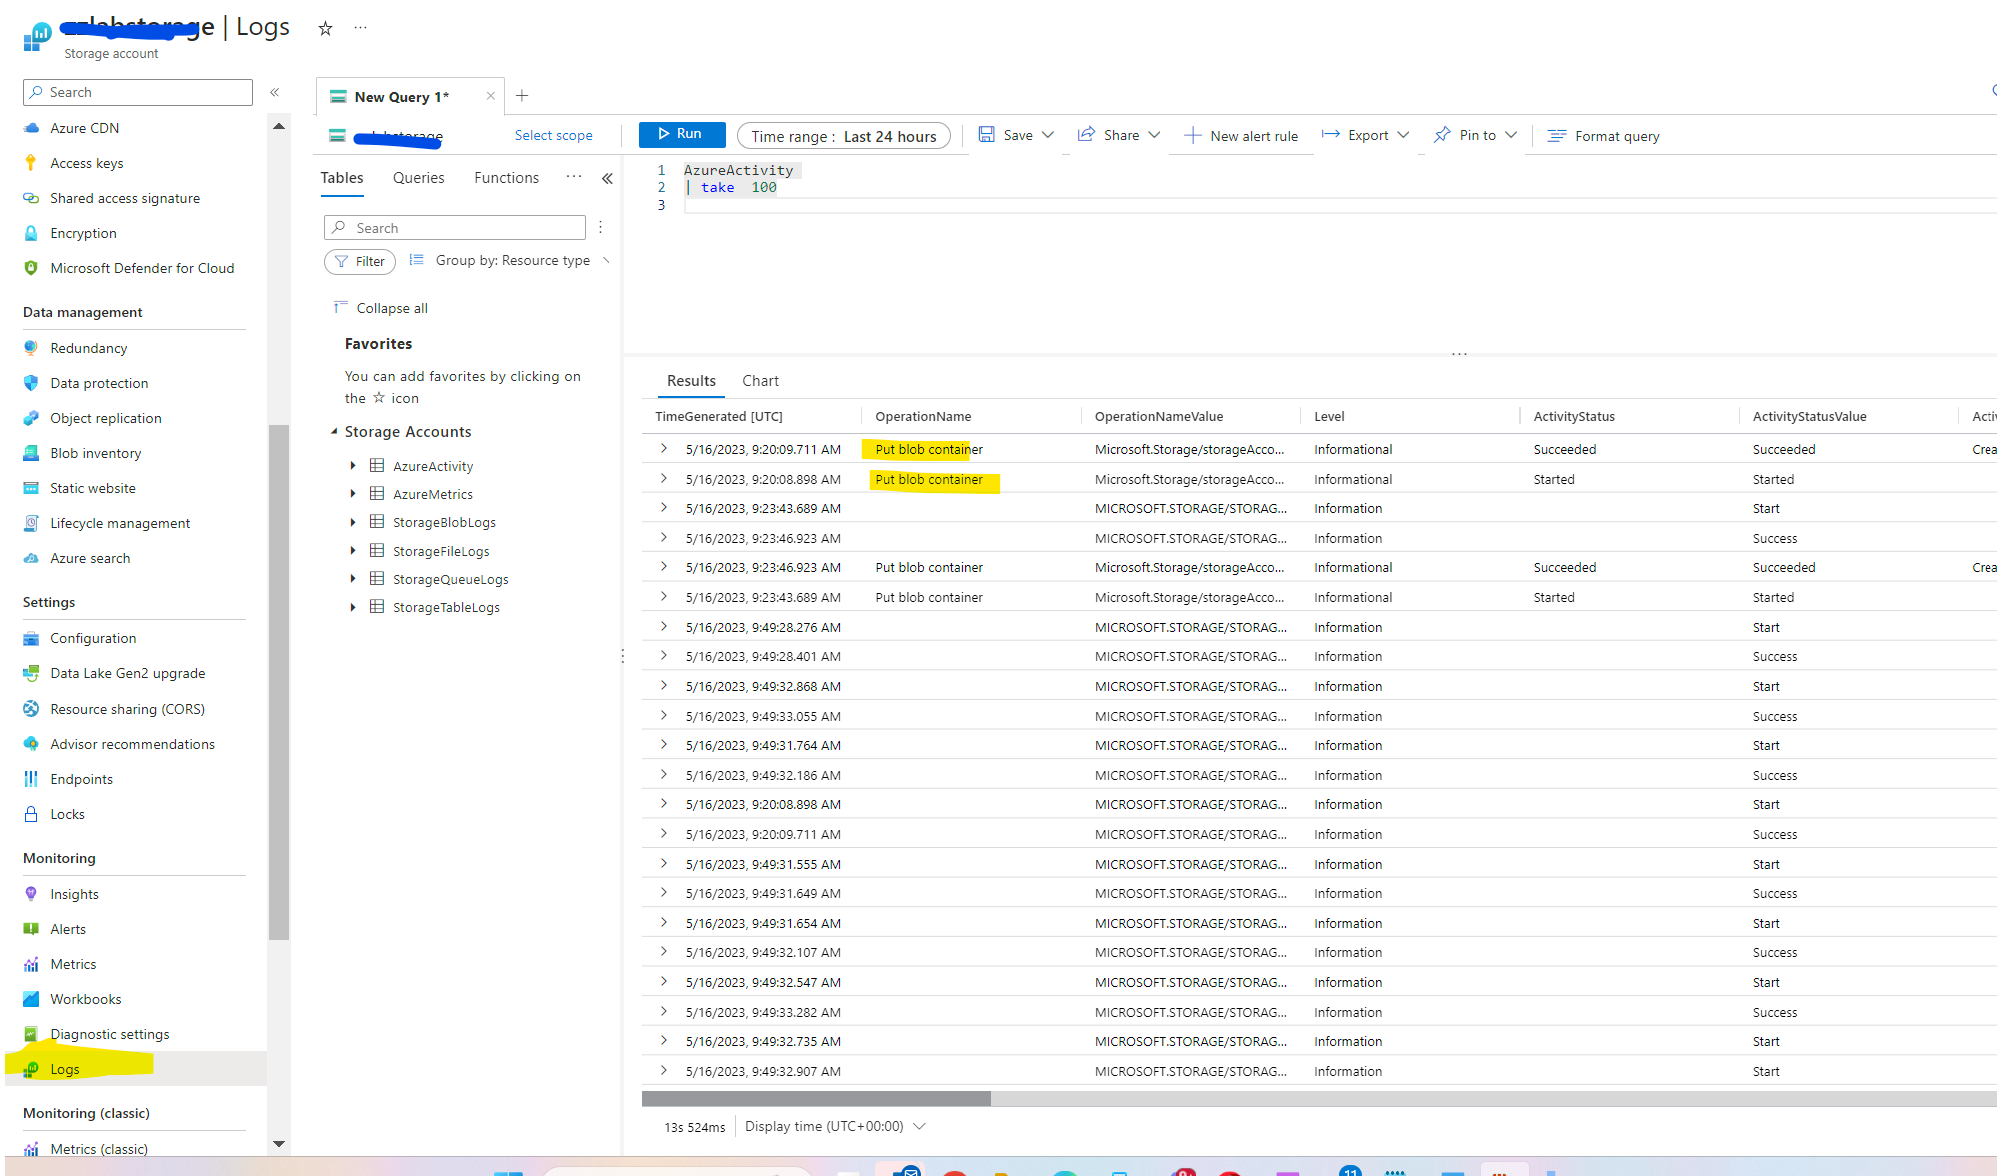
Task: Open the Save dropdown
Action: coord(1016,135)
